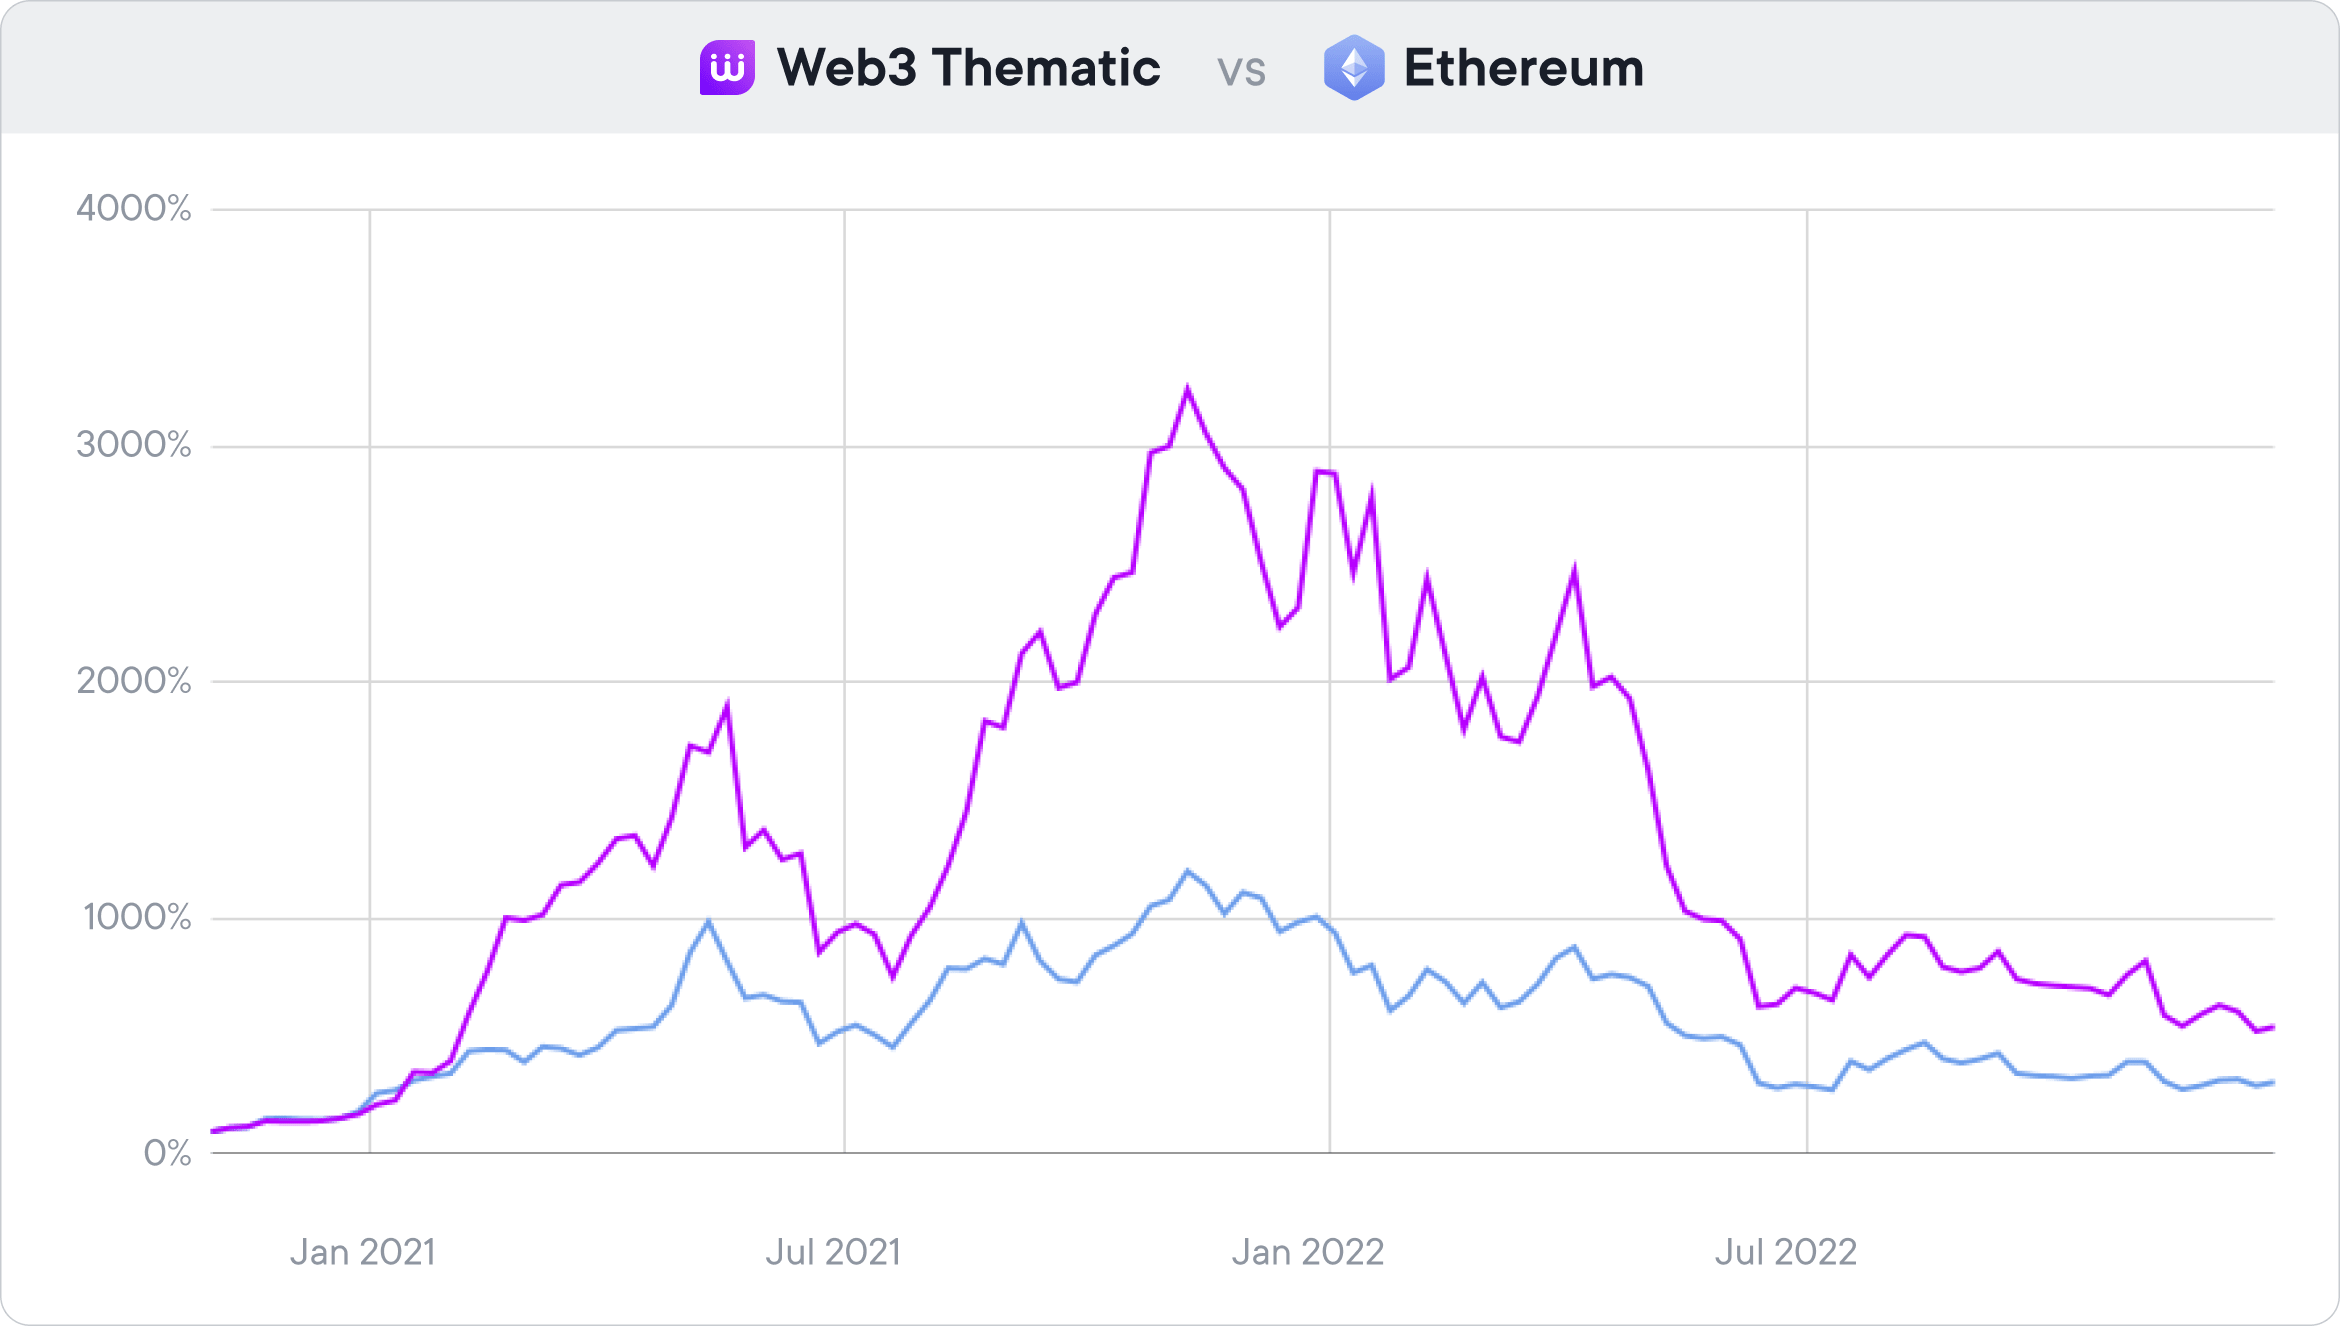2340x1326 pixels.
Task: Click the "vs" separator in the header
Action: coord(1241,71)
